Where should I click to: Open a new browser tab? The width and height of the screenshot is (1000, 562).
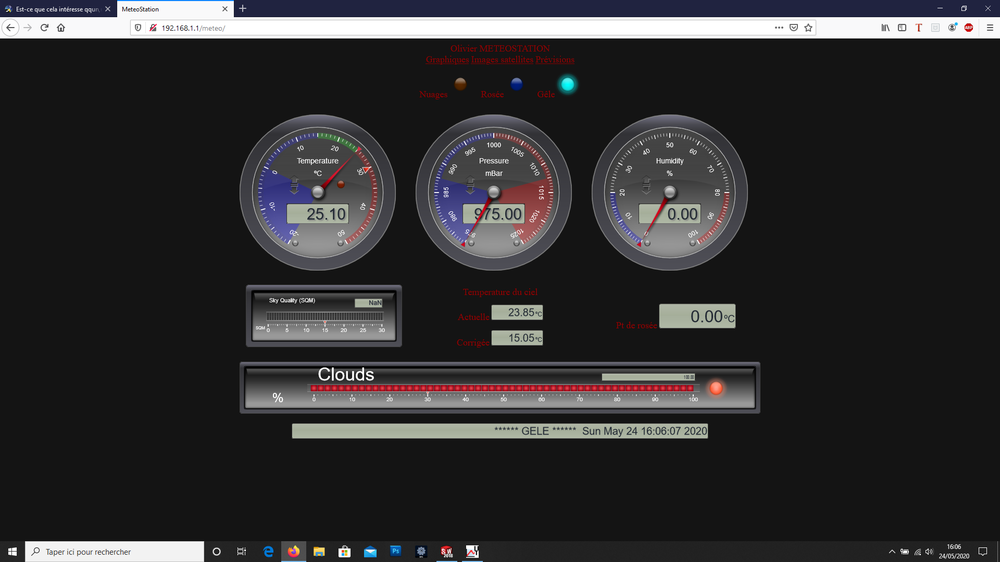[242, 9]
